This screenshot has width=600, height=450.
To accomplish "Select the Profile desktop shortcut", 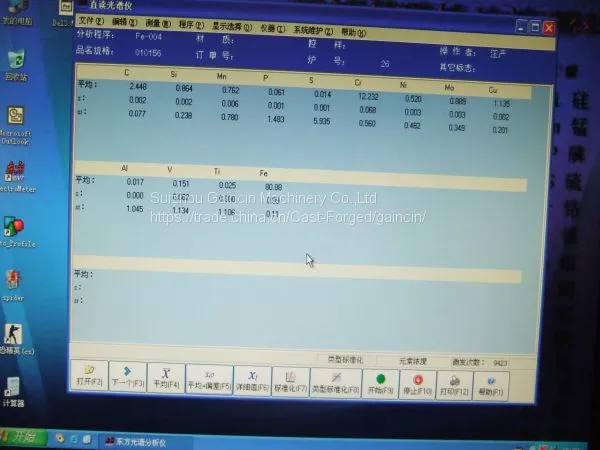I will [x=15, y=232].
